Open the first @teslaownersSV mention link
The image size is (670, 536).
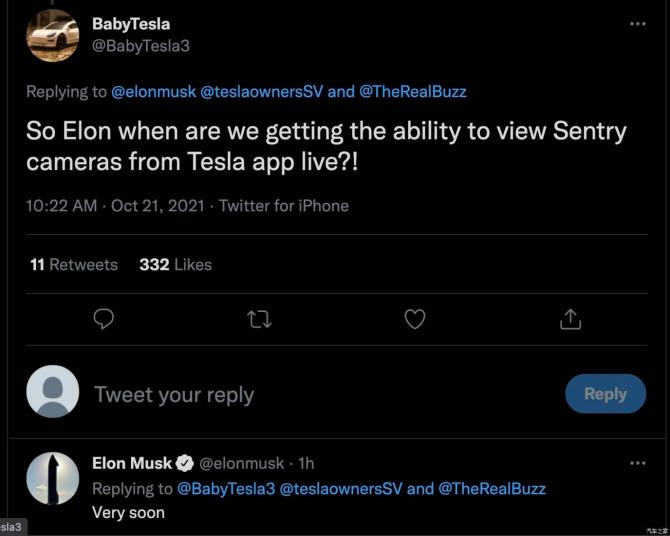click(x=262, y=91)
